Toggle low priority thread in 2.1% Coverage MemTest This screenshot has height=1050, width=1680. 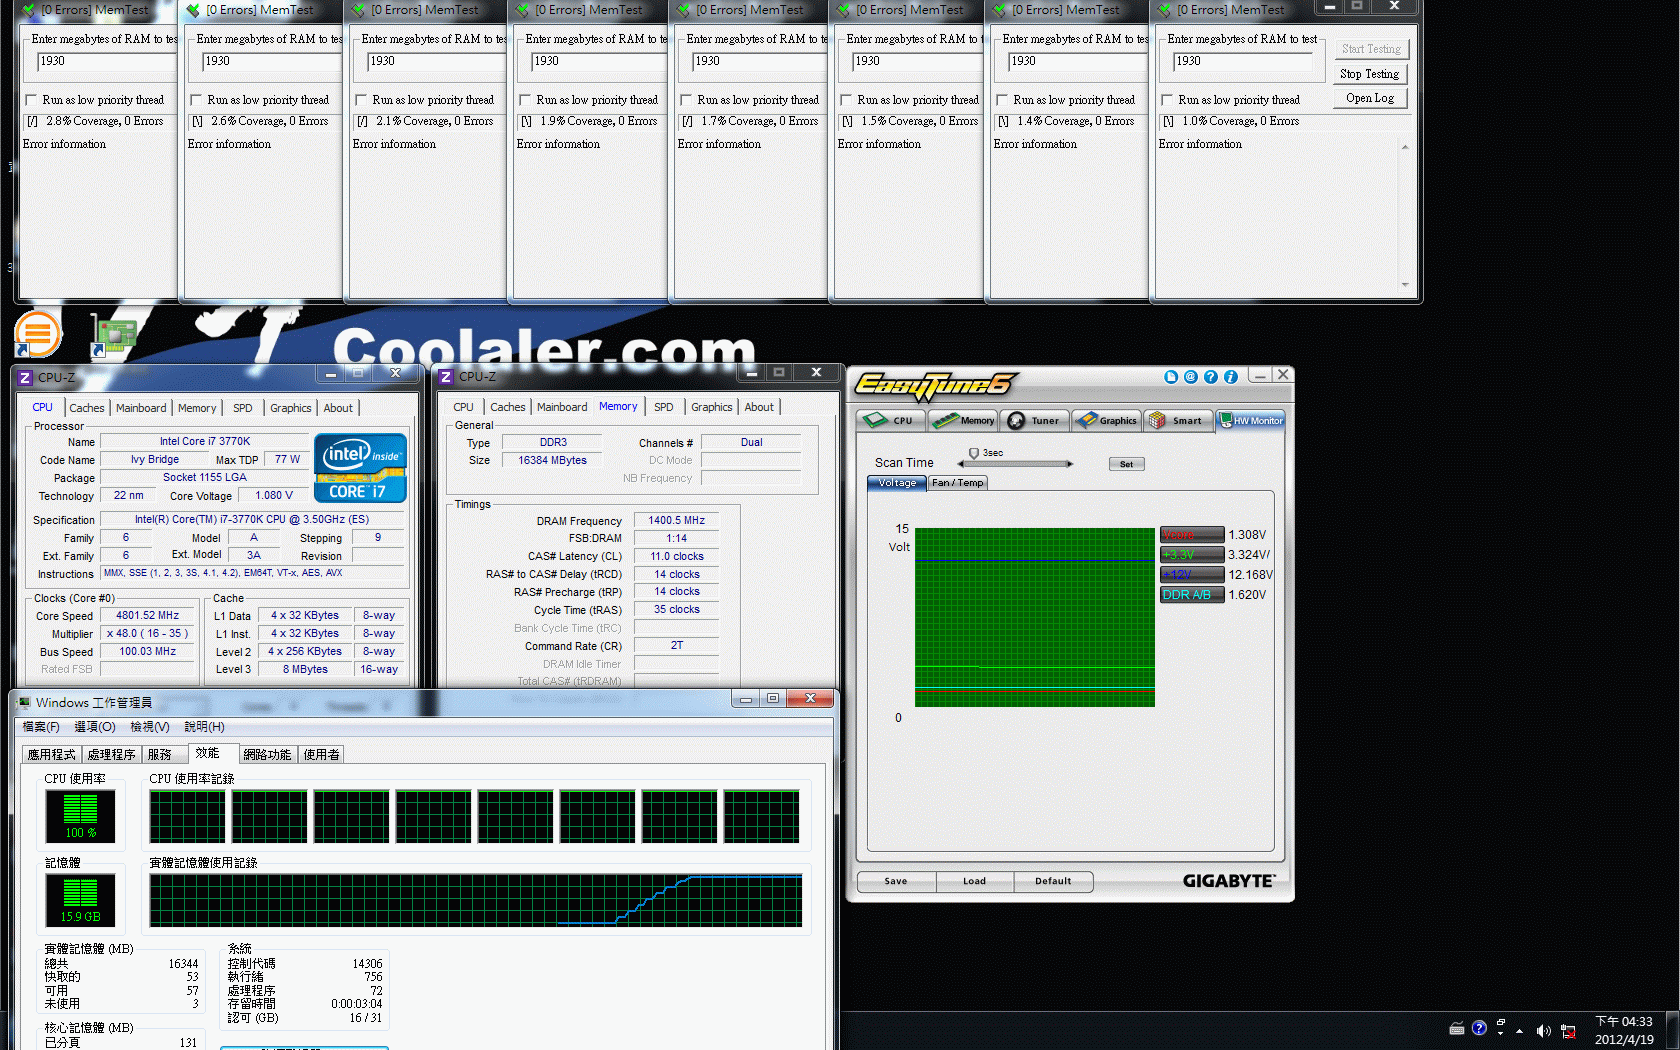coord(361,100)
